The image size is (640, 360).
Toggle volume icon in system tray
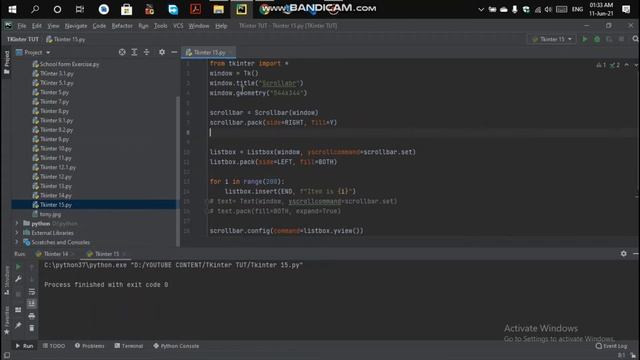point(548,9)
